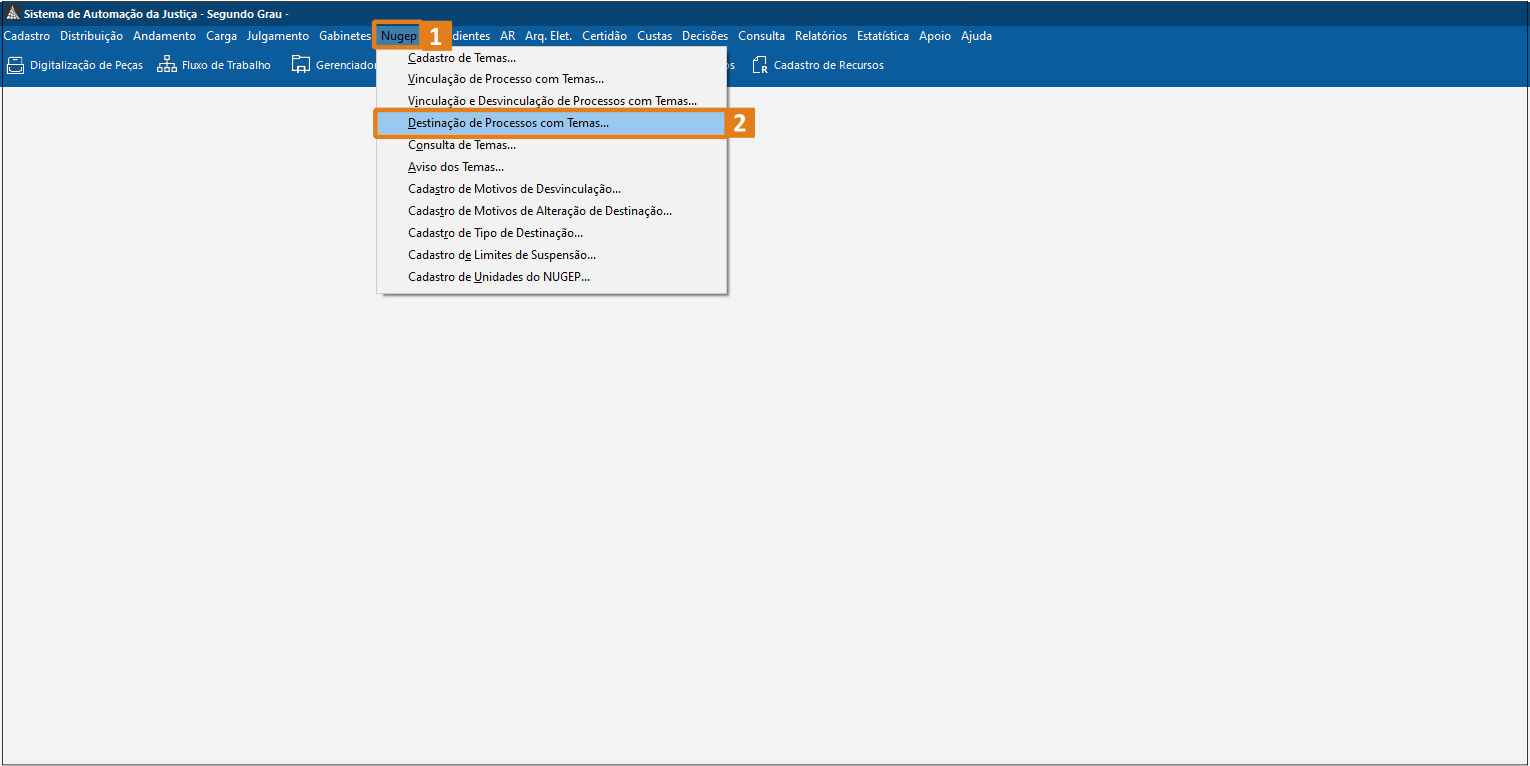Open Consulta de Temas entry
Viewport: 1530px width, 766px height.
click(462, 145)
